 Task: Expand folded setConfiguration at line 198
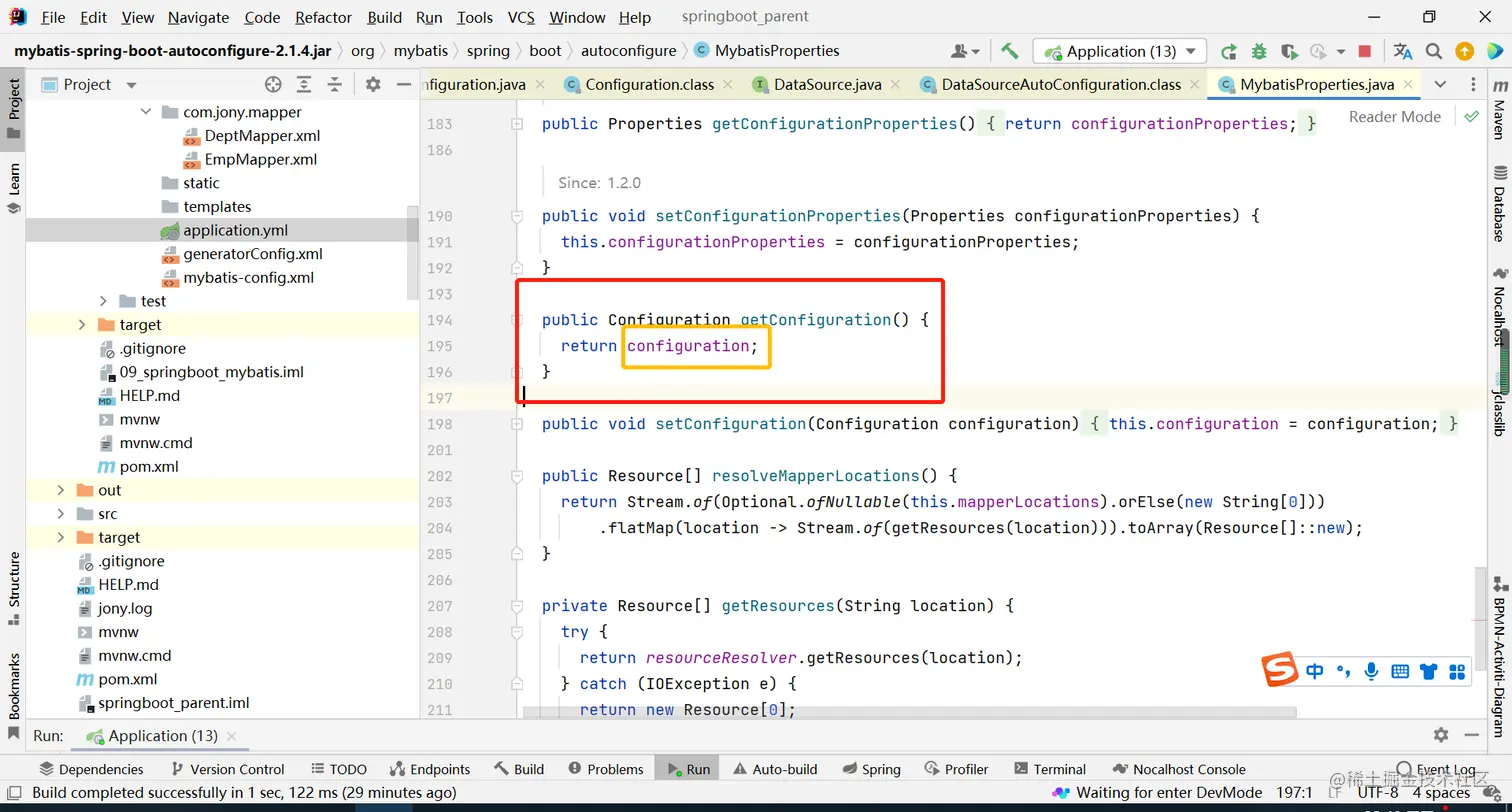click(x=517, y=424)
